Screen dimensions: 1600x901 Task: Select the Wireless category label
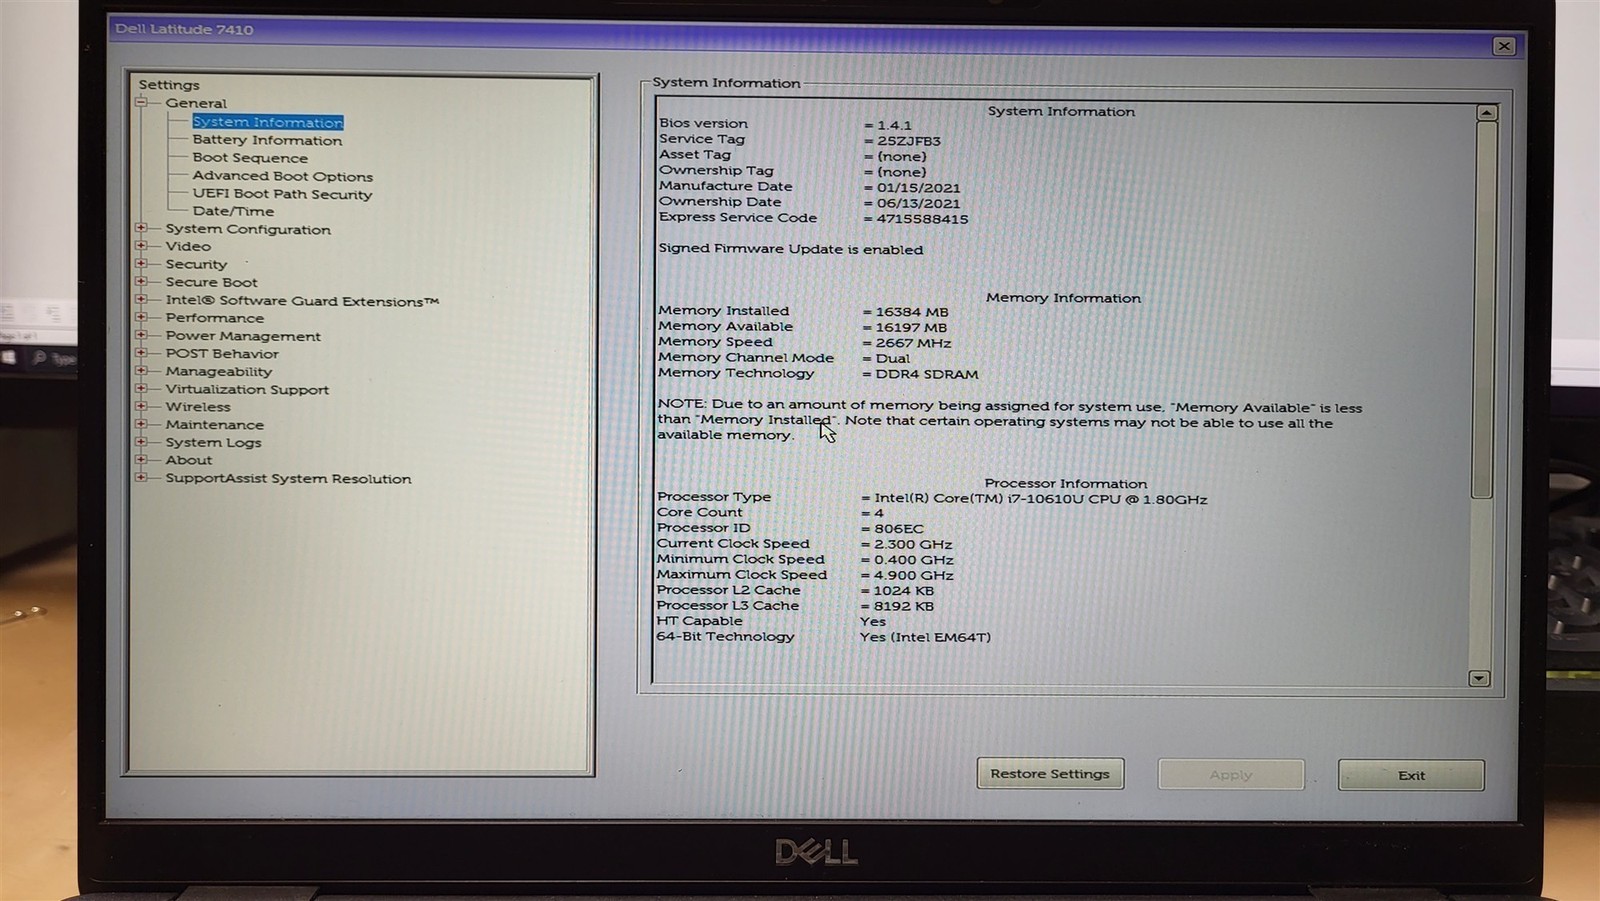(198, 407)
